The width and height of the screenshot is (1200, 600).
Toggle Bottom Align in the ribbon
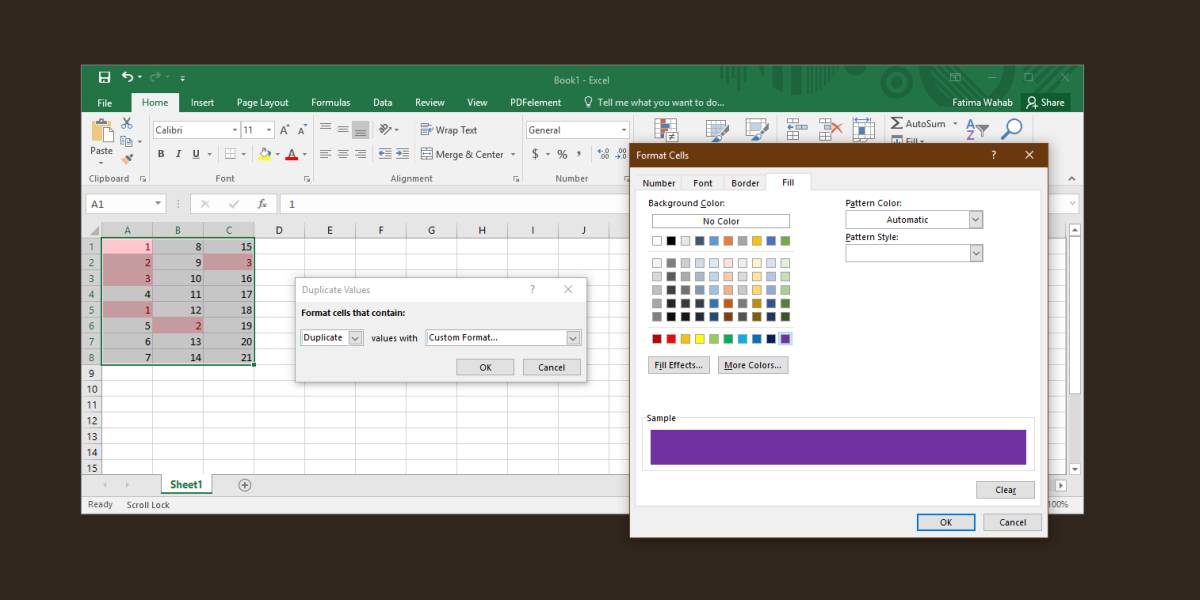click(x=361, y=130)
